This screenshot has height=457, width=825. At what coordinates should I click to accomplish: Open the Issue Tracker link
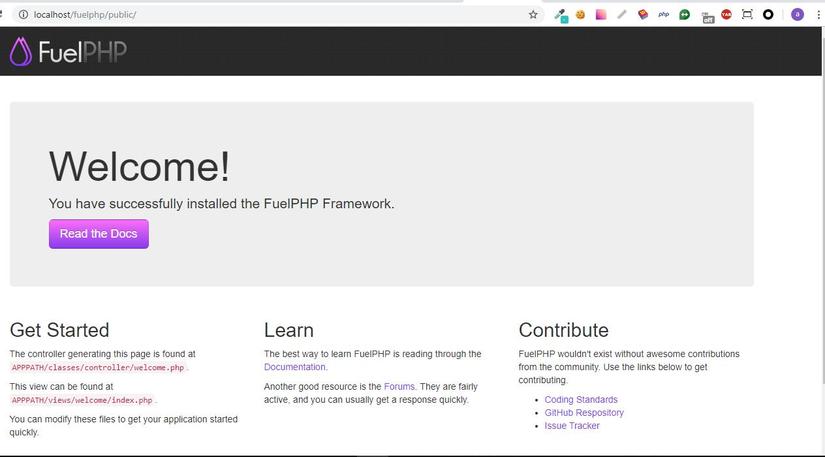coord(572,426)
